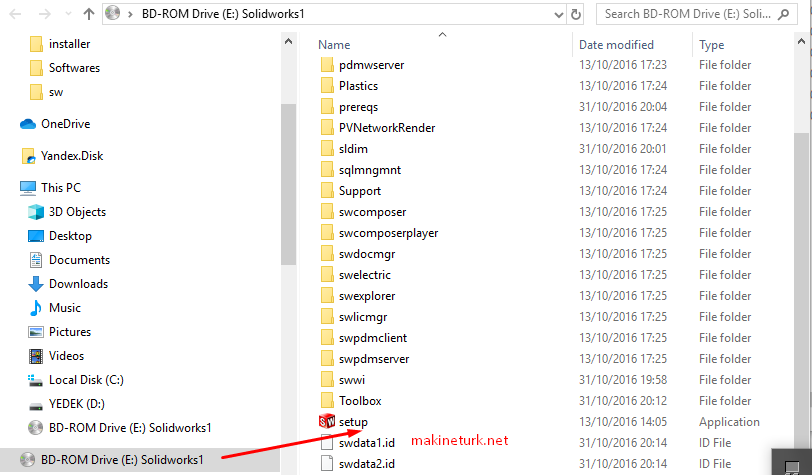The width and height of the screenshot is (812, 475).
Task: Click the search magnifier icon
Action: (x=784, y=14)
